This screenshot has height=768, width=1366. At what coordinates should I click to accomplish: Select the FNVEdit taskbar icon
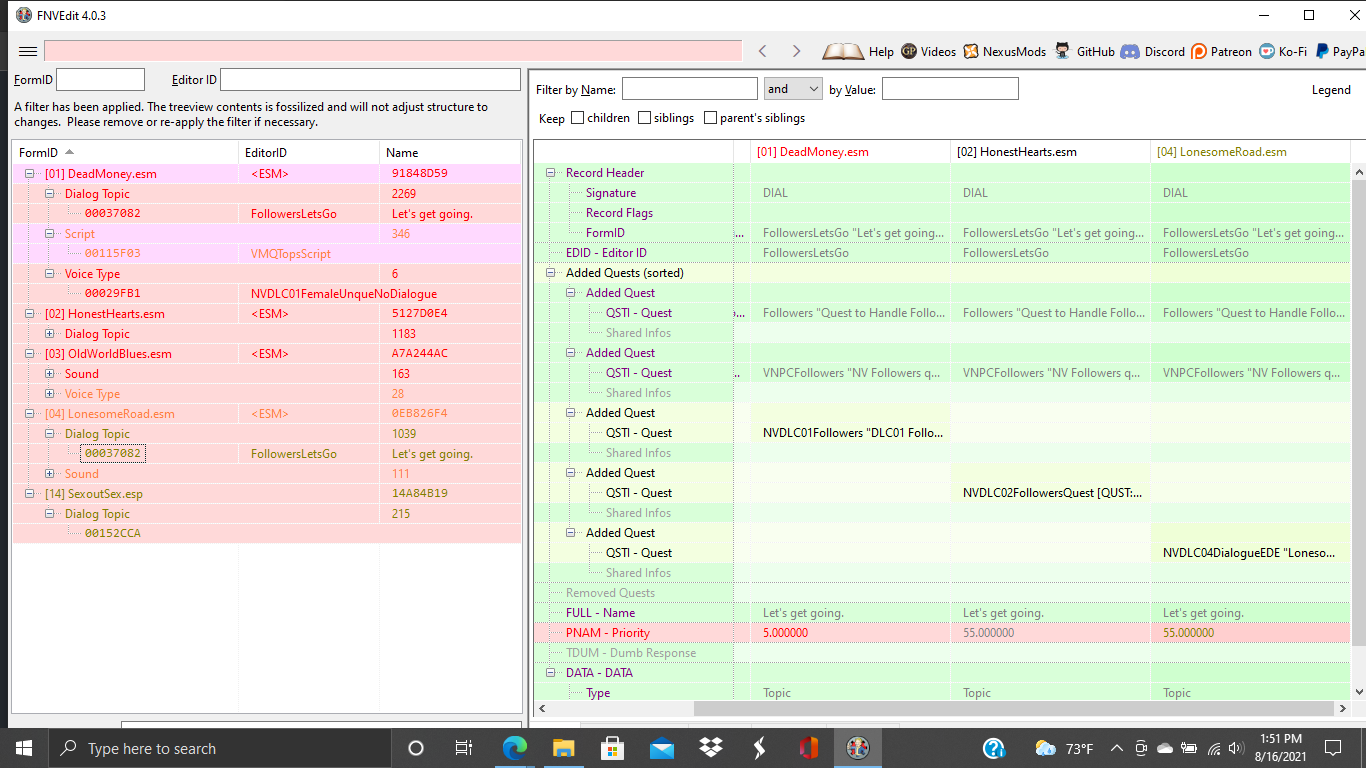858,748
